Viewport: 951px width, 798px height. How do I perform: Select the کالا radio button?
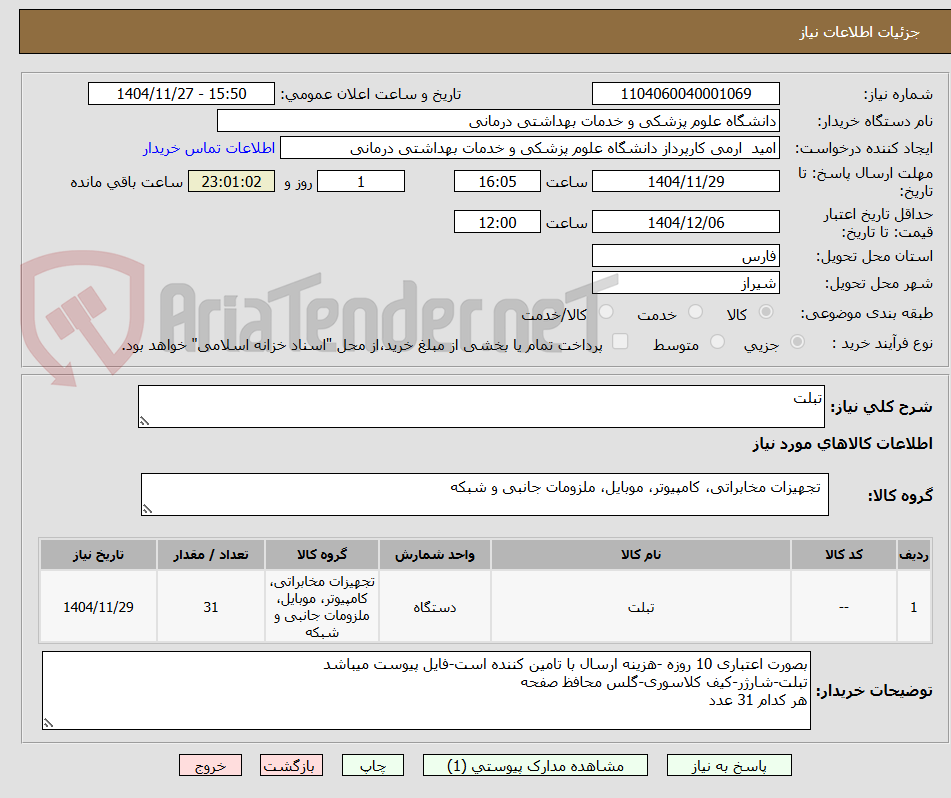(766, 312)
